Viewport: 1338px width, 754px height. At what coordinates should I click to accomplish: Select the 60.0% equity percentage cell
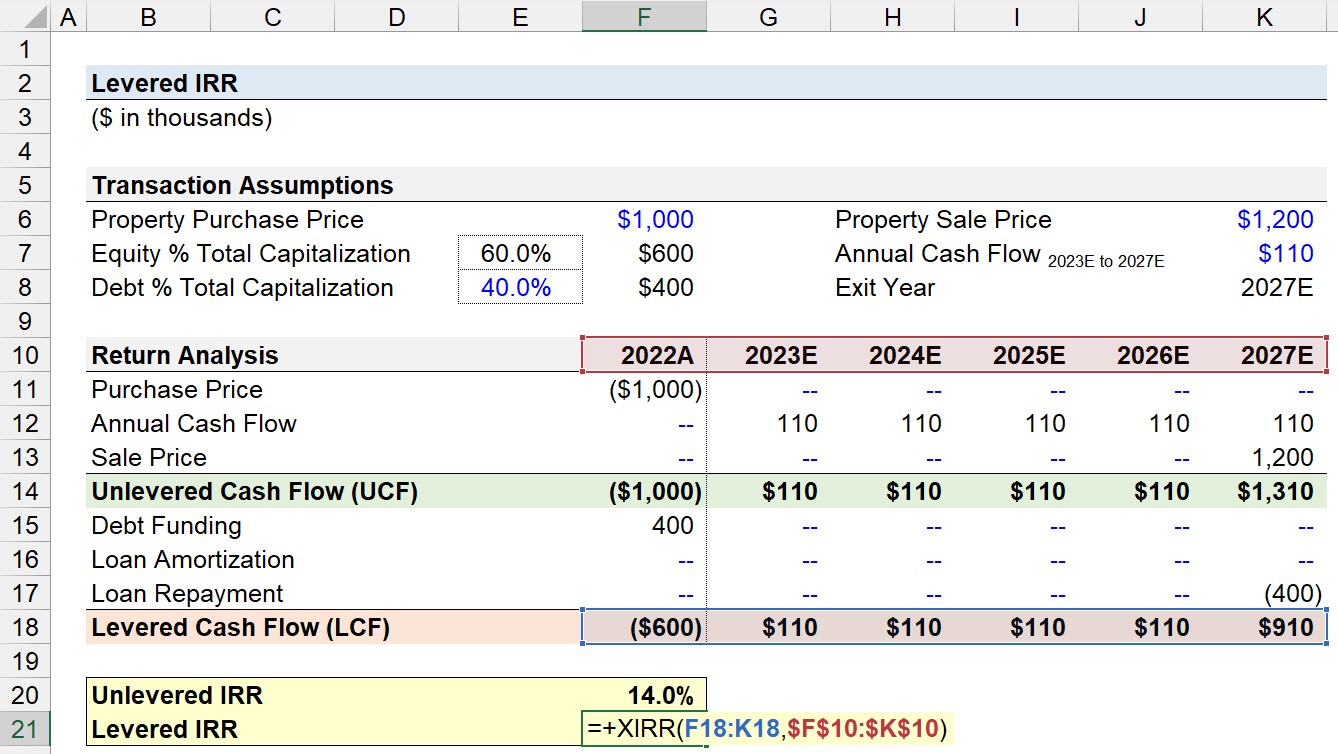[x=520, y=253]
